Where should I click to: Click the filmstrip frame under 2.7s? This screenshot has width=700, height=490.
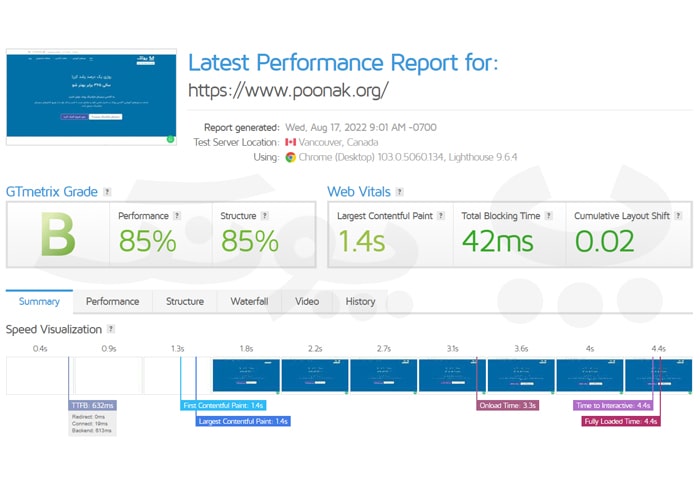(x=384, y=377)
